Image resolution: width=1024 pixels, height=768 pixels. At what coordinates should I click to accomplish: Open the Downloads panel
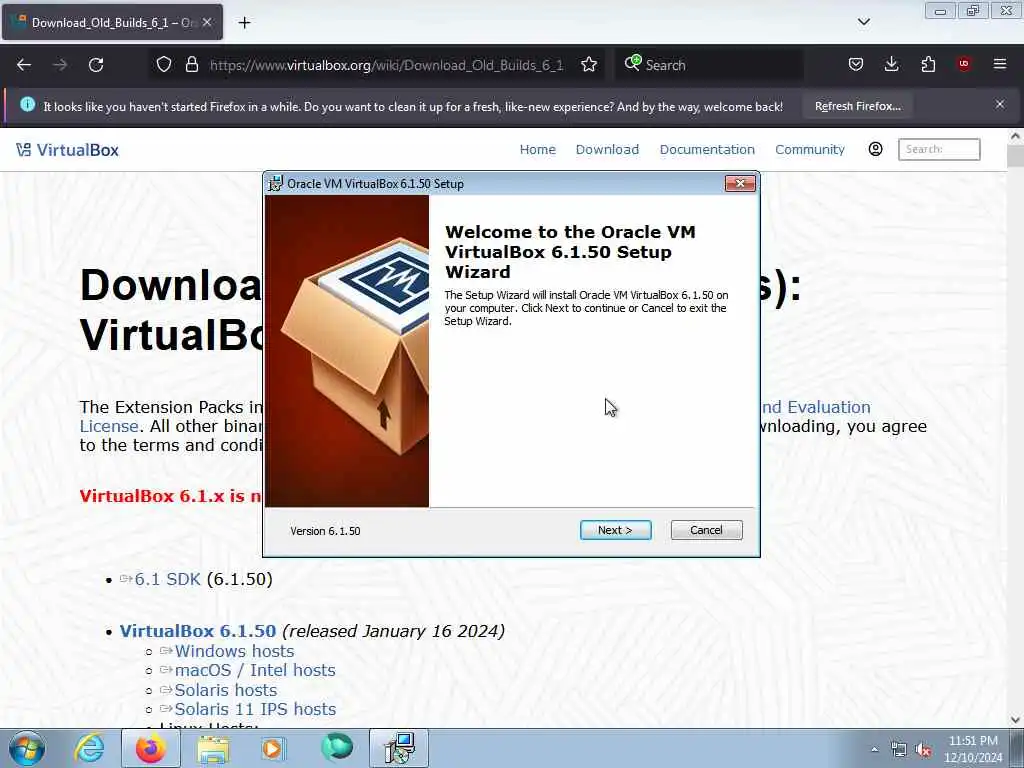coord(891,64)
